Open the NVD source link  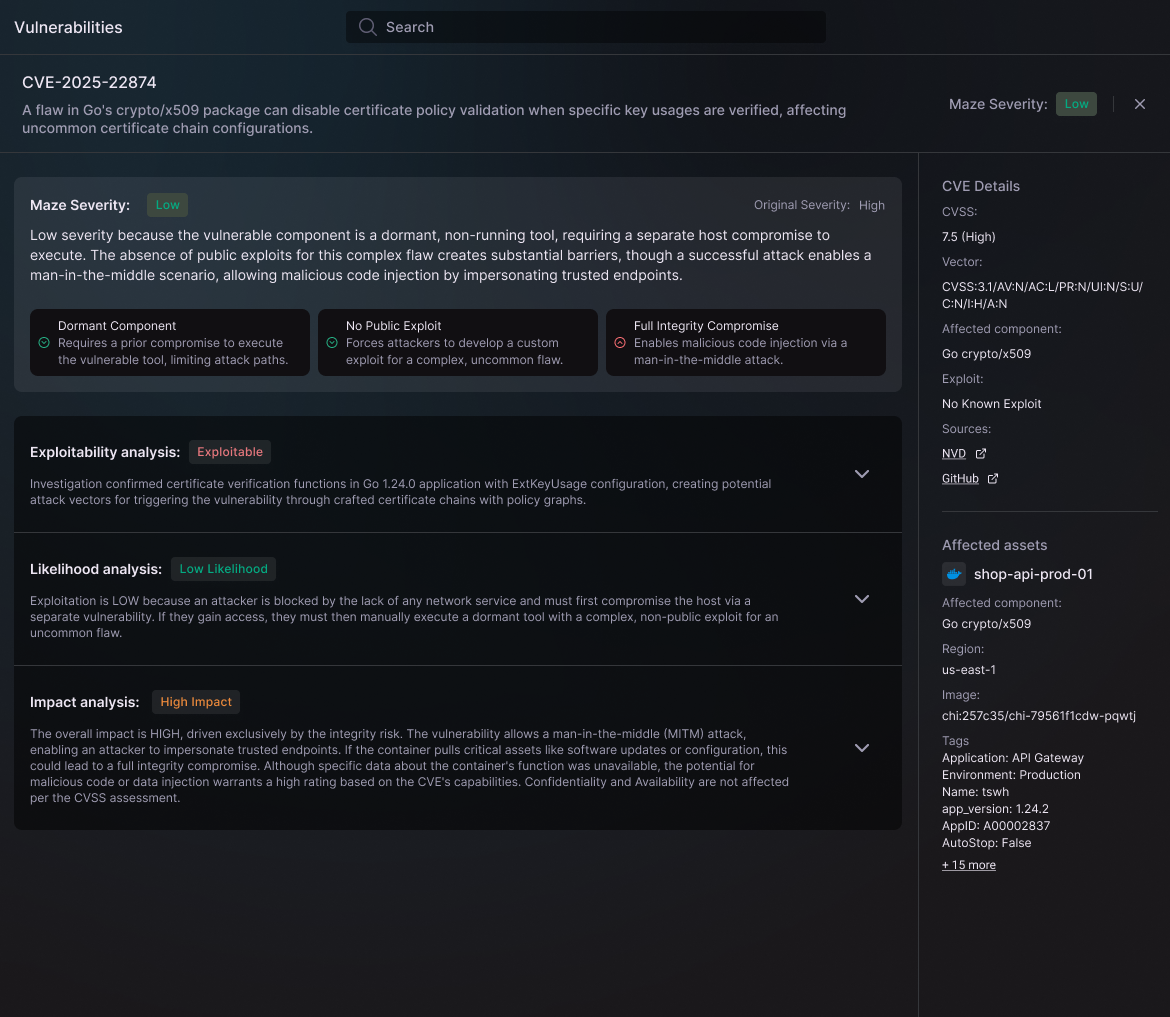(953, 453)
